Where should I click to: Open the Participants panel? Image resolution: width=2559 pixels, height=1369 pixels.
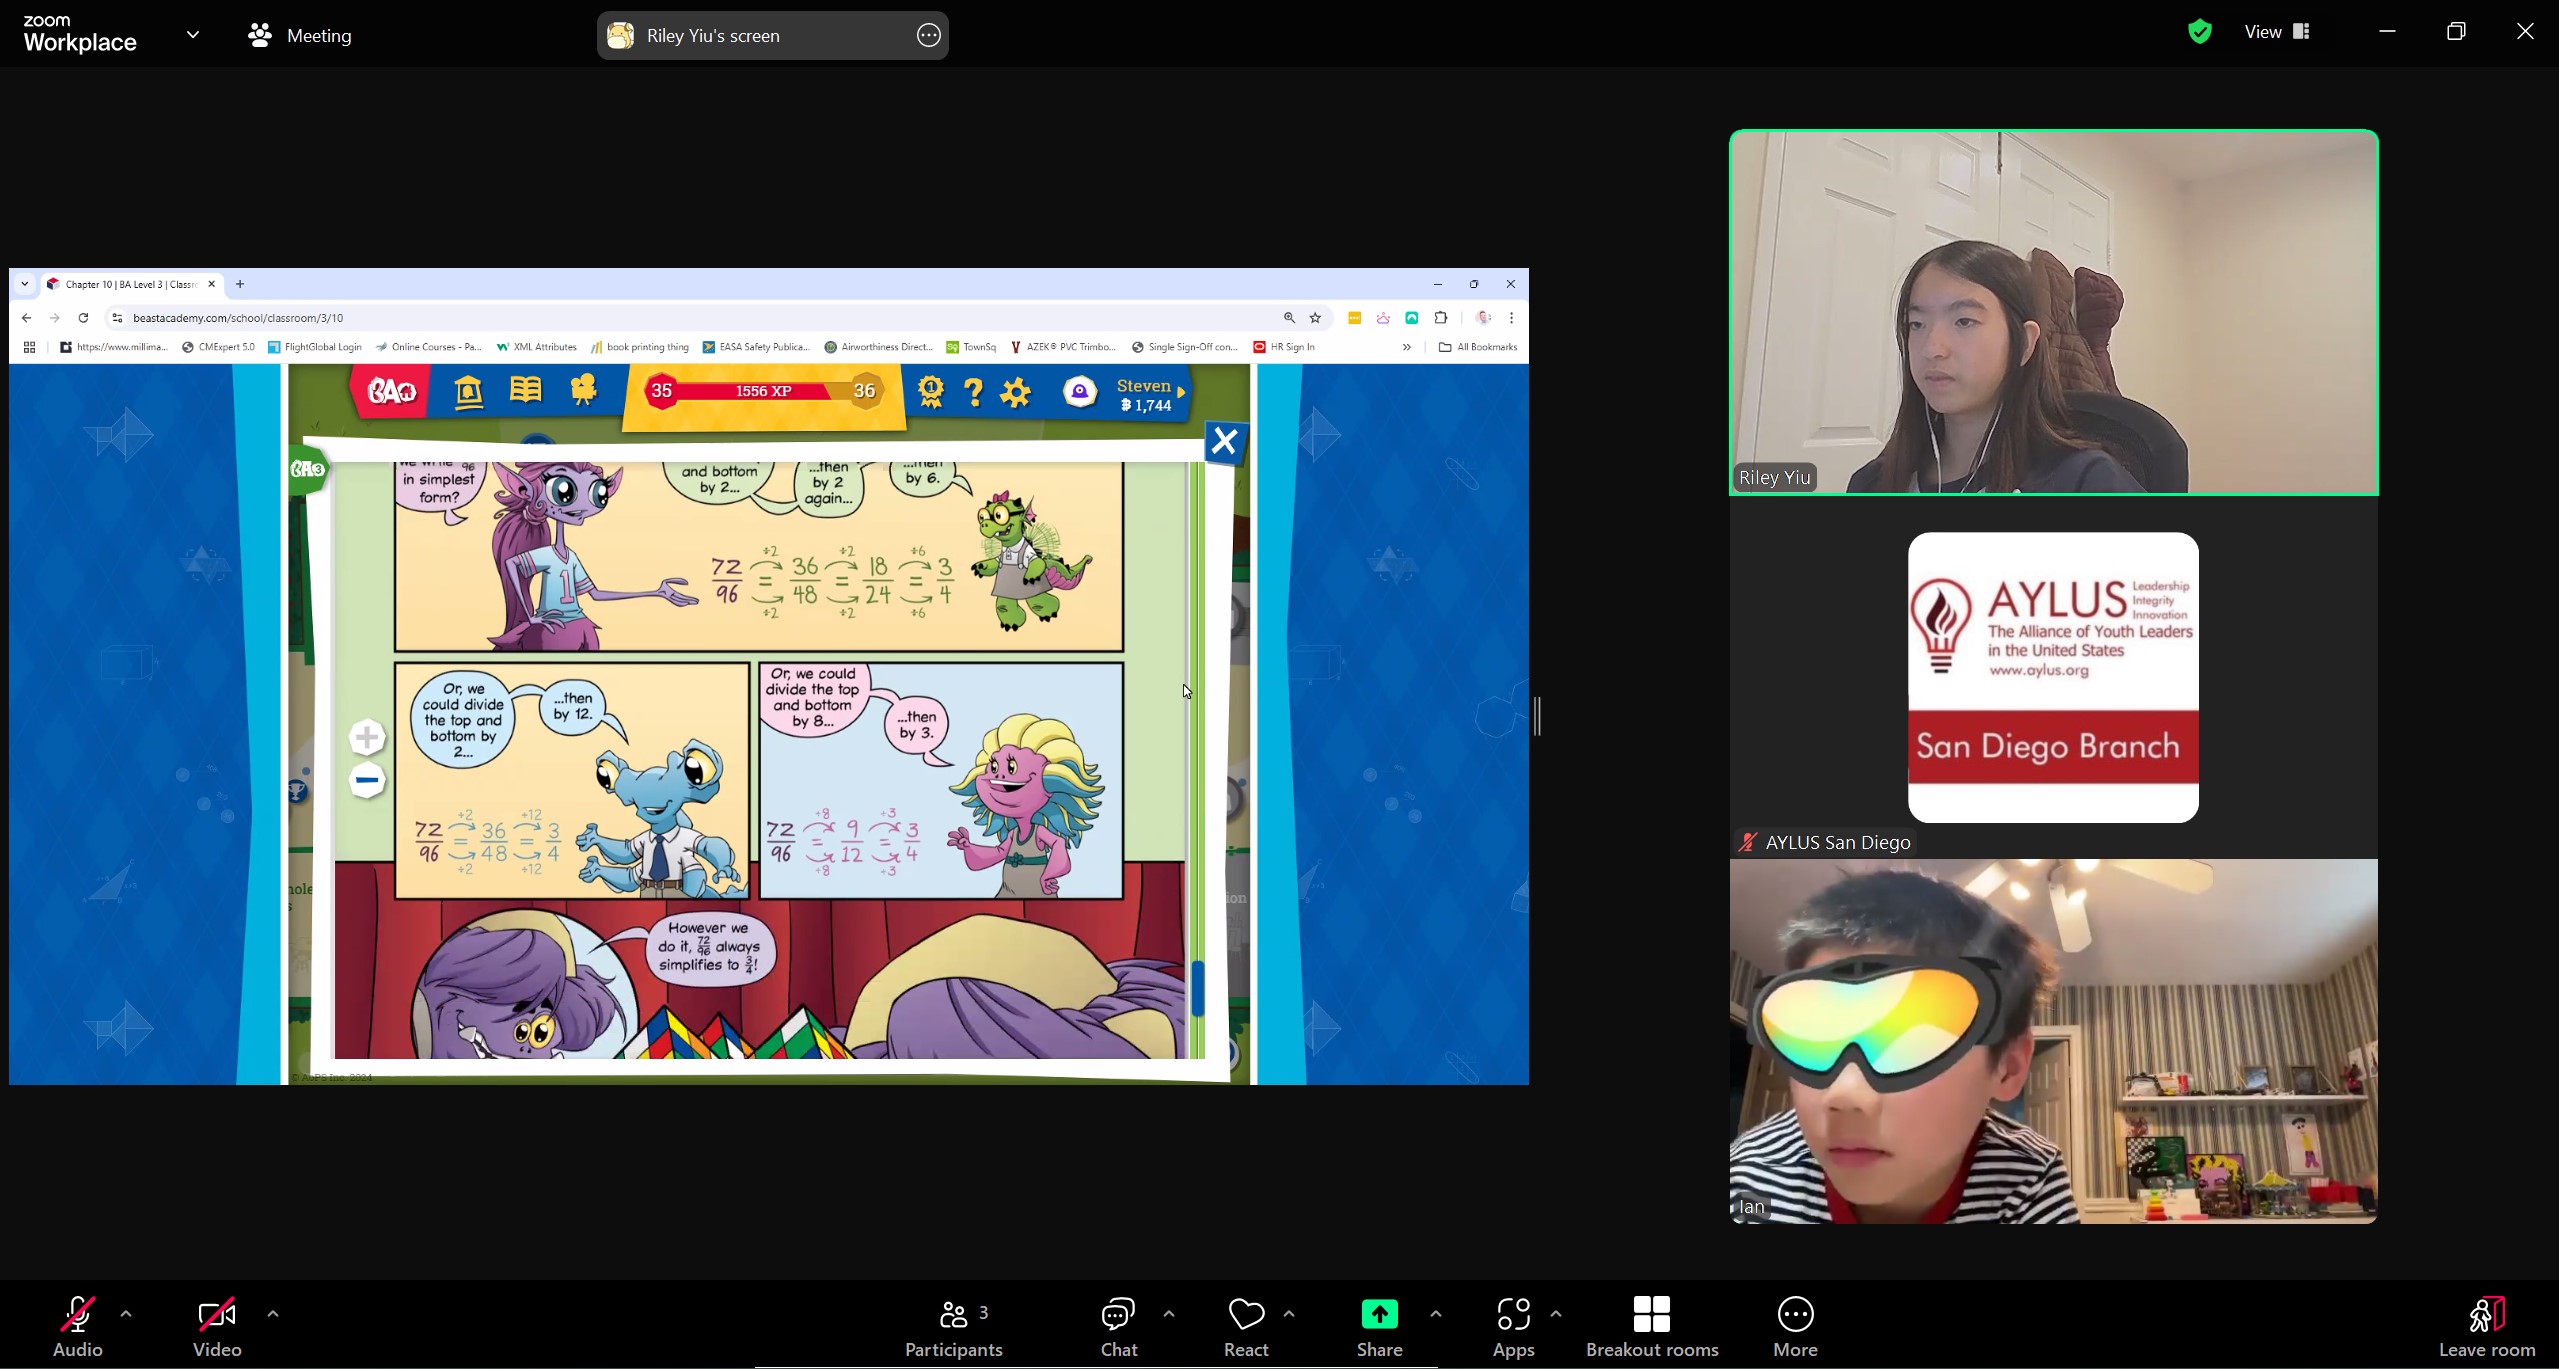click(x=953, y=1326)
